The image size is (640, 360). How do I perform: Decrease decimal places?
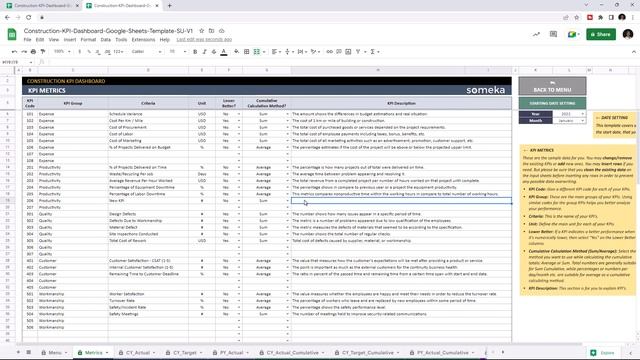(98, 52)
